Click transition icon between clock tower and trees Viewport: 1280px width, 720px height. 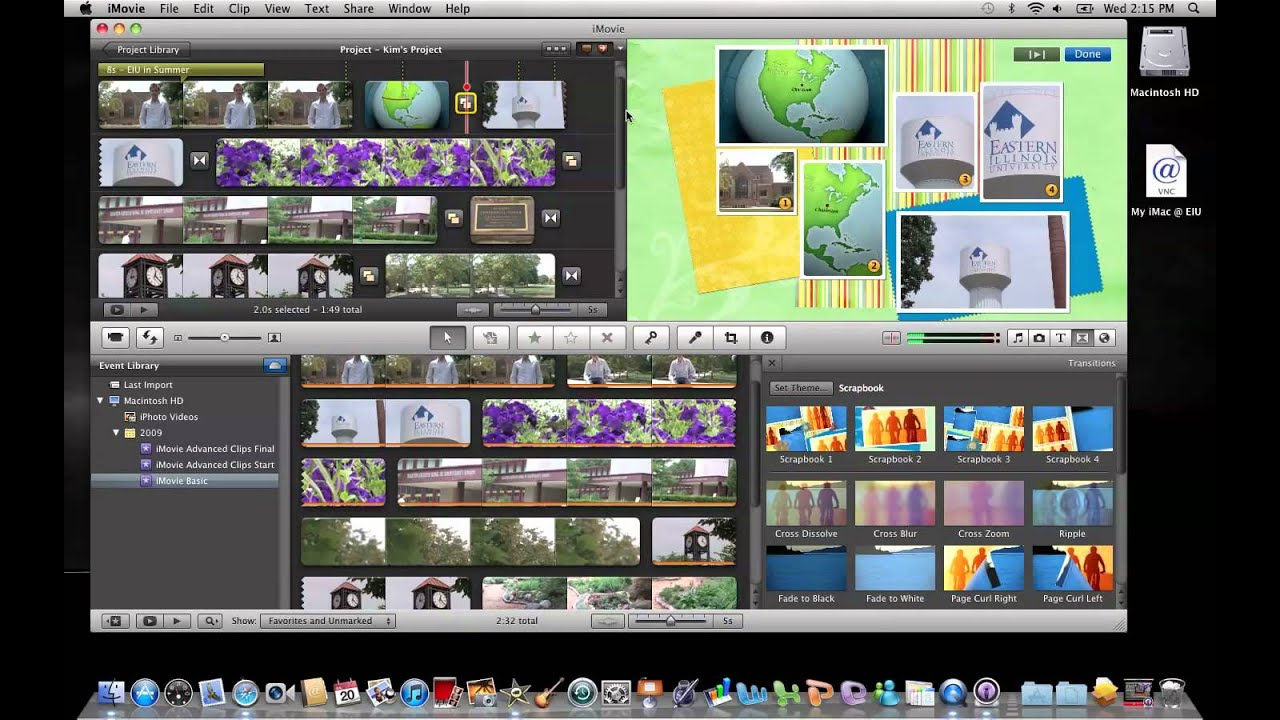(x=368, y=275)
